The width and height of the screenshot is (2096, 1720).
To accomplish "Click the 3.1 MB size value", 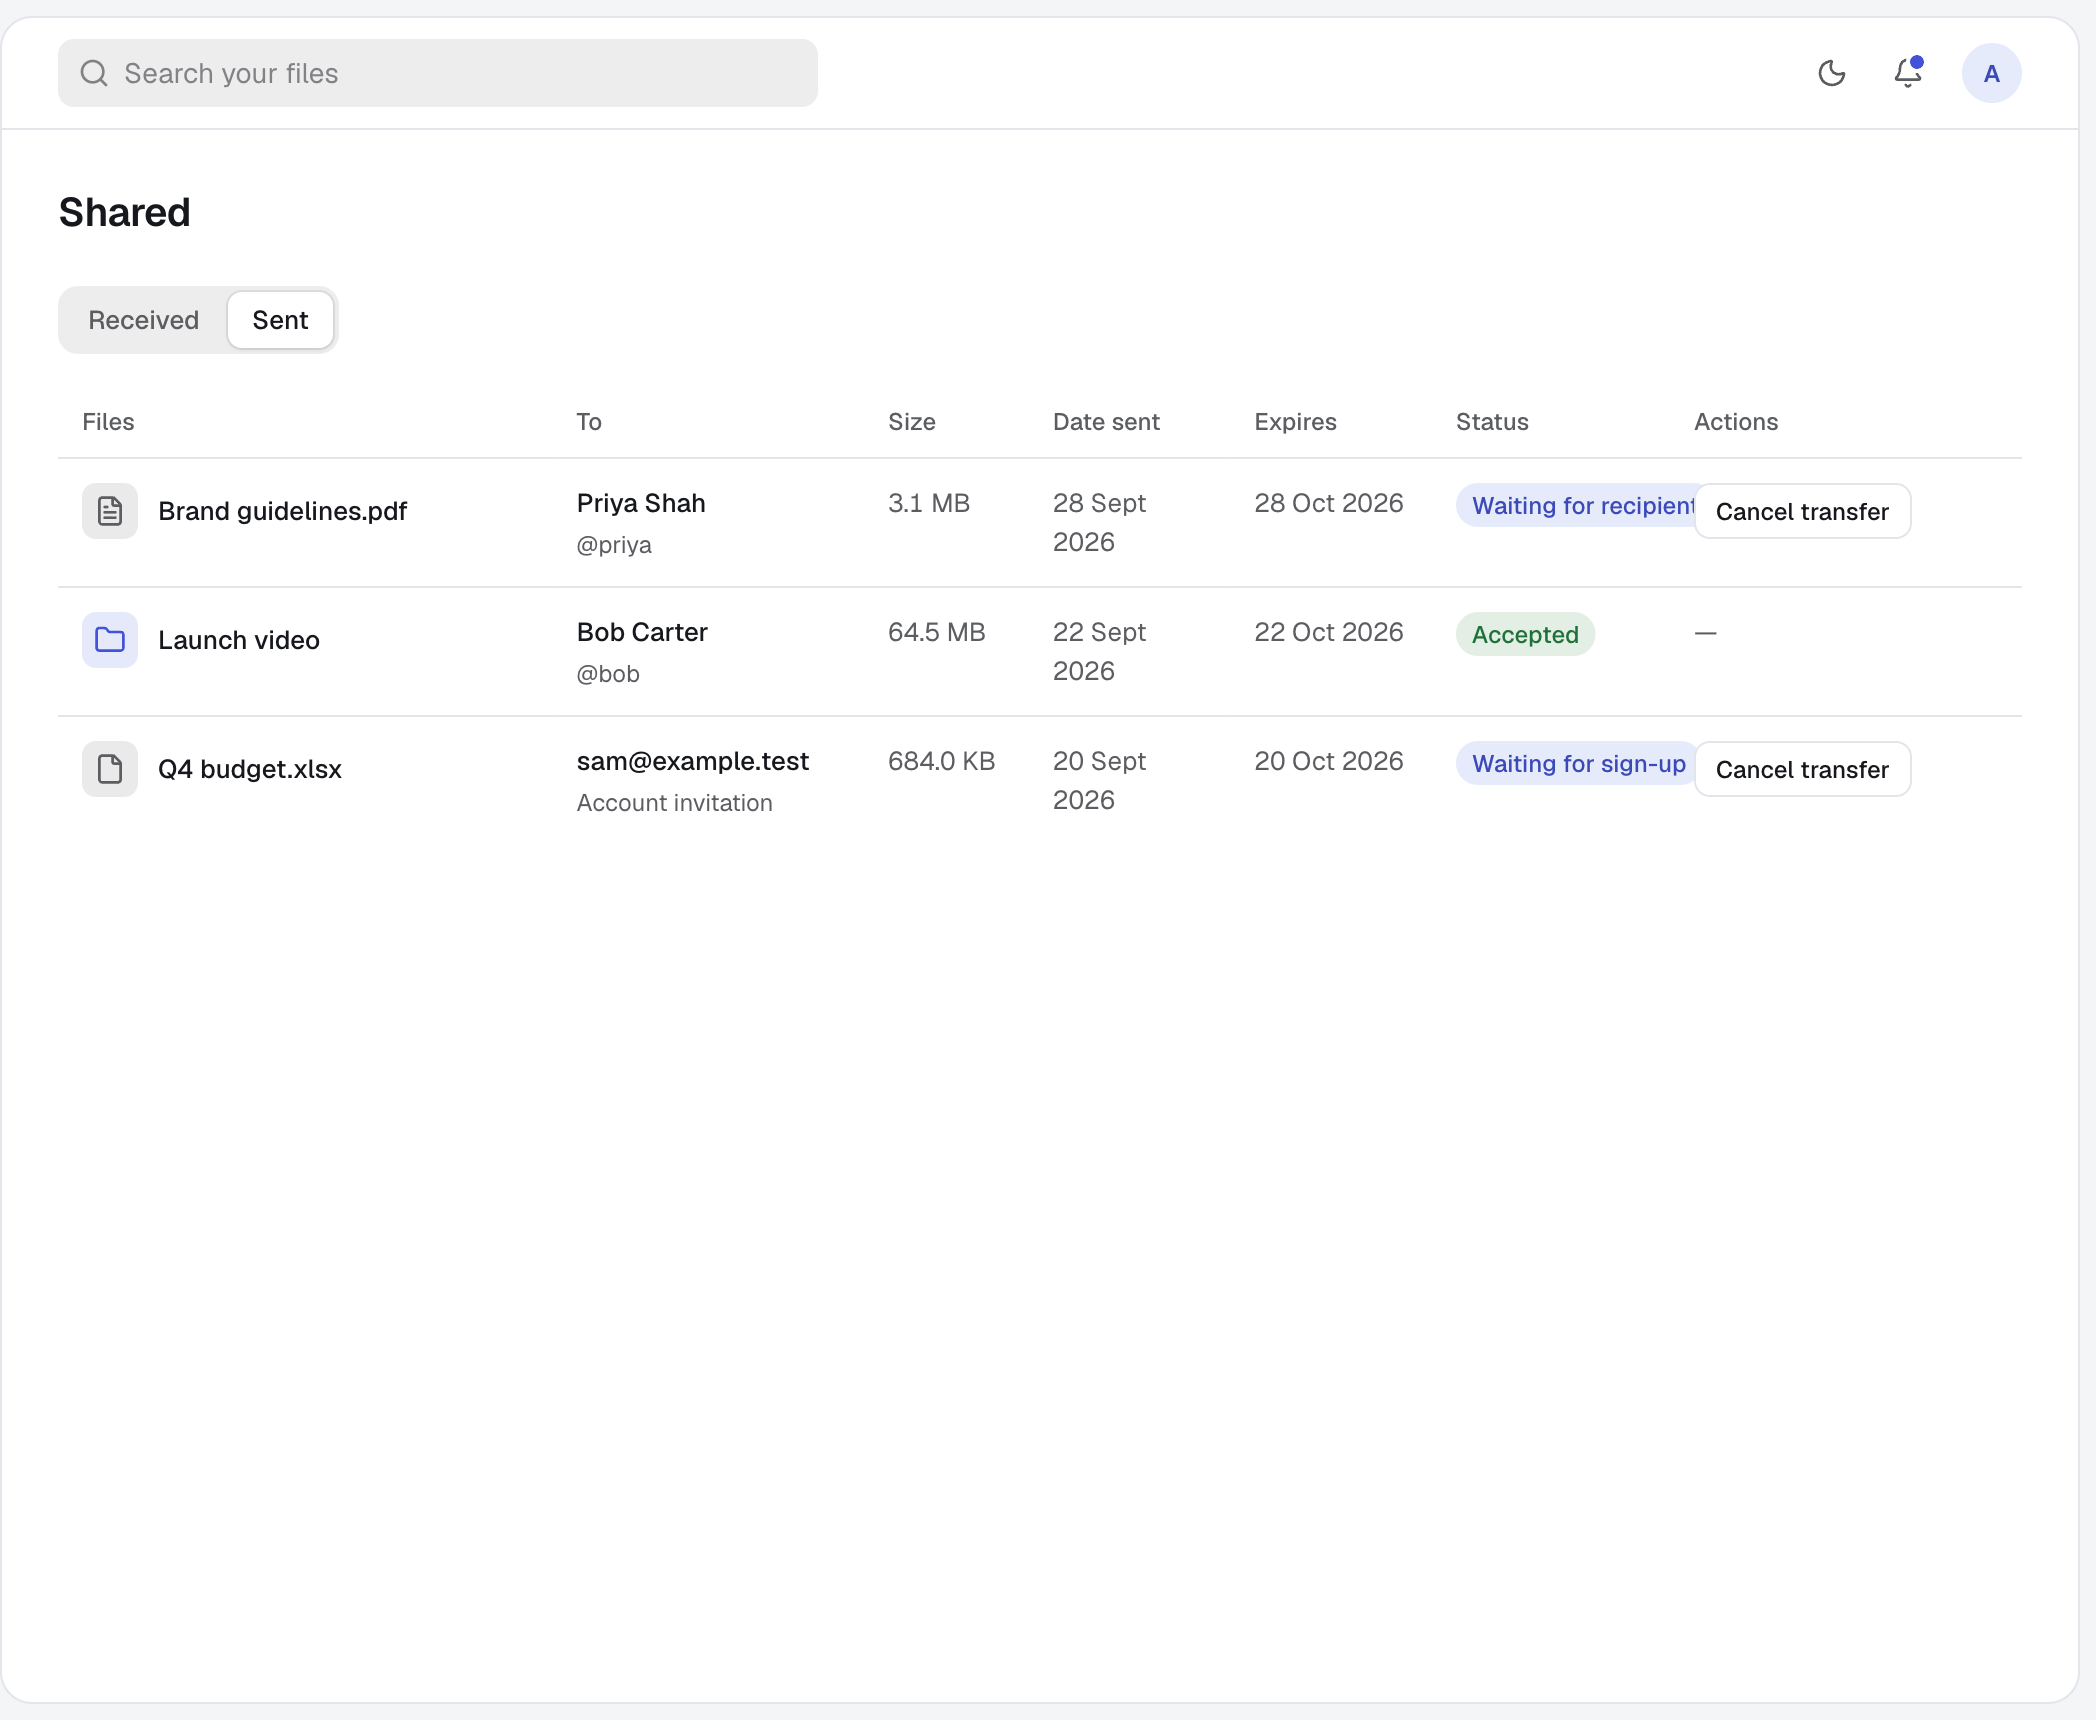I will pyautogui.click(x=929, y=503).
